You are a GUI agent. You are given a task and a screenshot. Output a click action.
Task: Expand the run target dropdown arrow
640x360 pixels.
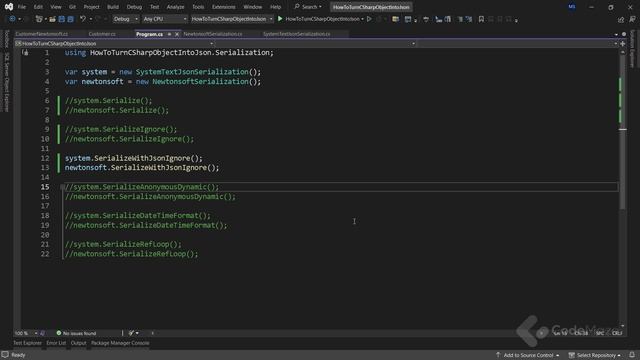(362, 19)
